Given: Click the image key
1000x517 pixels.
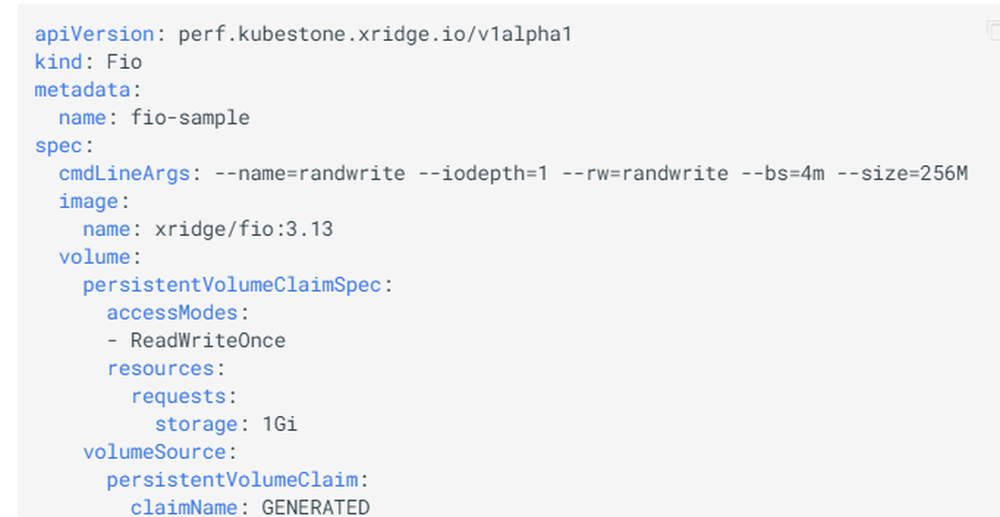Looking at the screenshot, I should [88, 201].
